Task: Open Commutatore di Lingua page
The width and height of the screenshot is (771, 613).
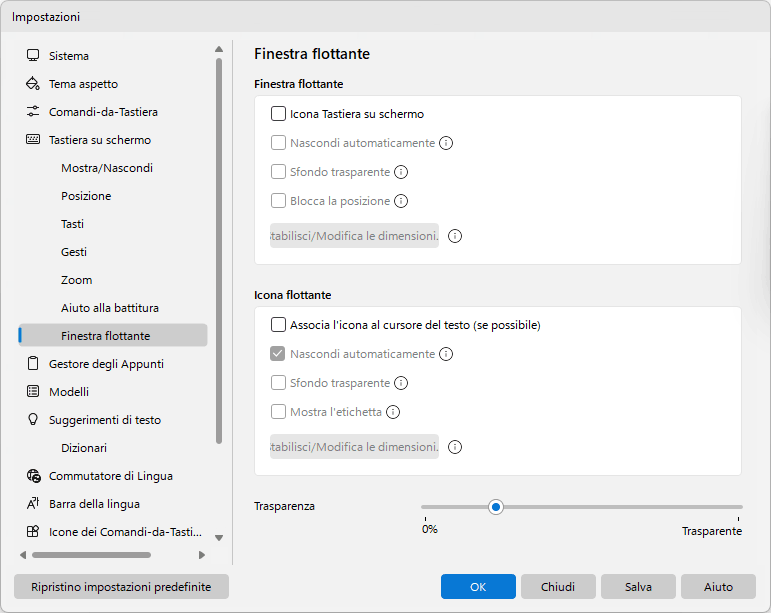Action: [x=113, y=476]
